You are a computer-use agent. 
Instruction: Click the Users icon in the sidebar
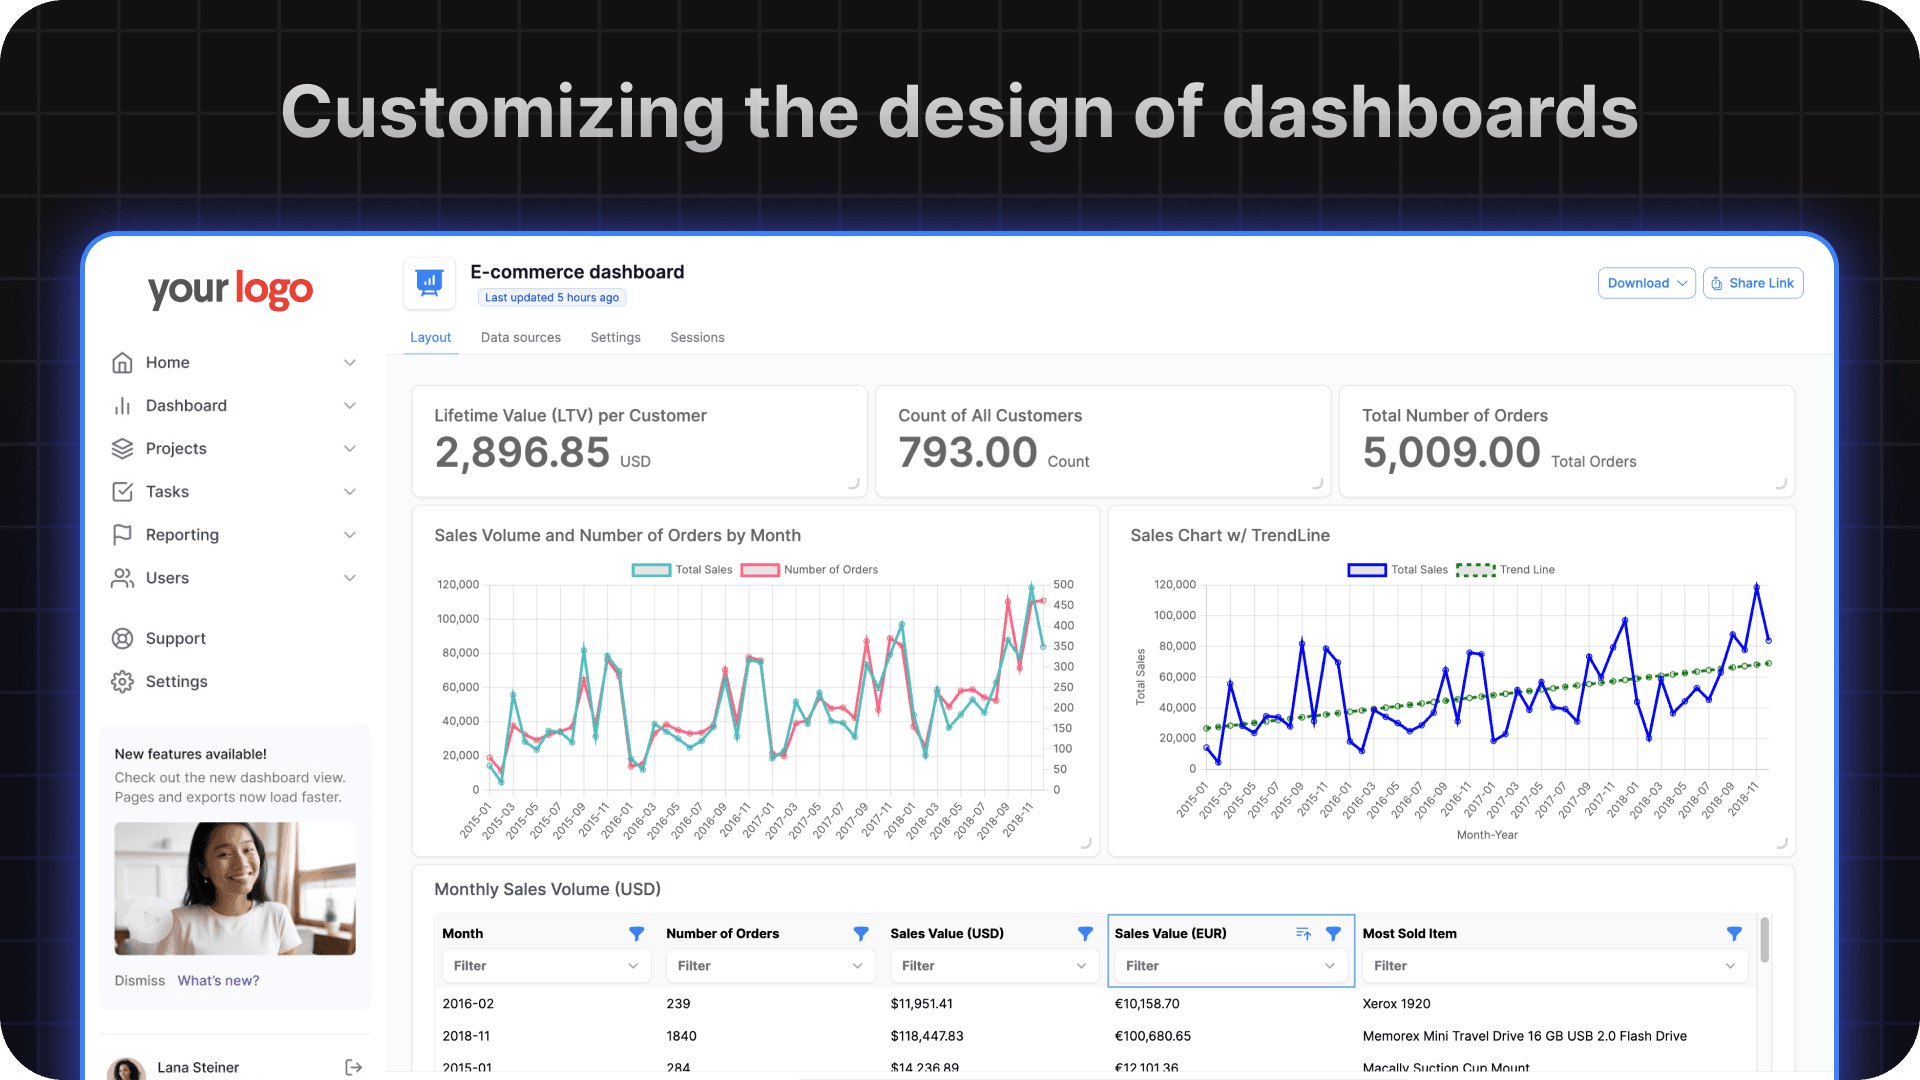point(122,577)
